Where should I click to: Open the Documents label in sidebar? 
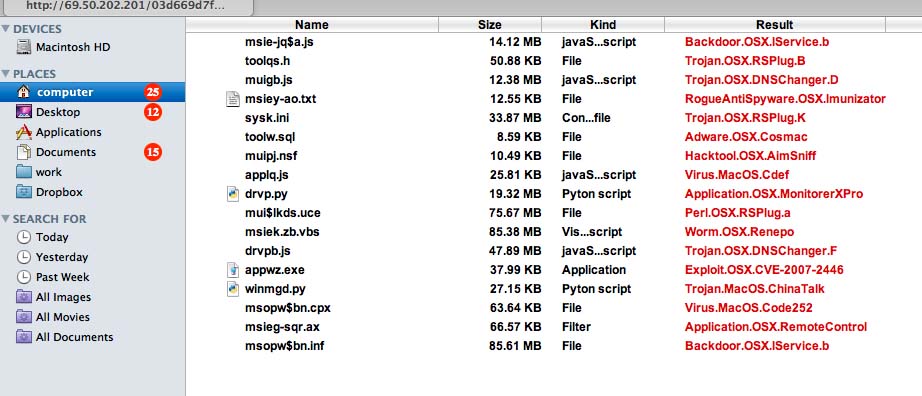pyautogui.click(x=66, y=152)
